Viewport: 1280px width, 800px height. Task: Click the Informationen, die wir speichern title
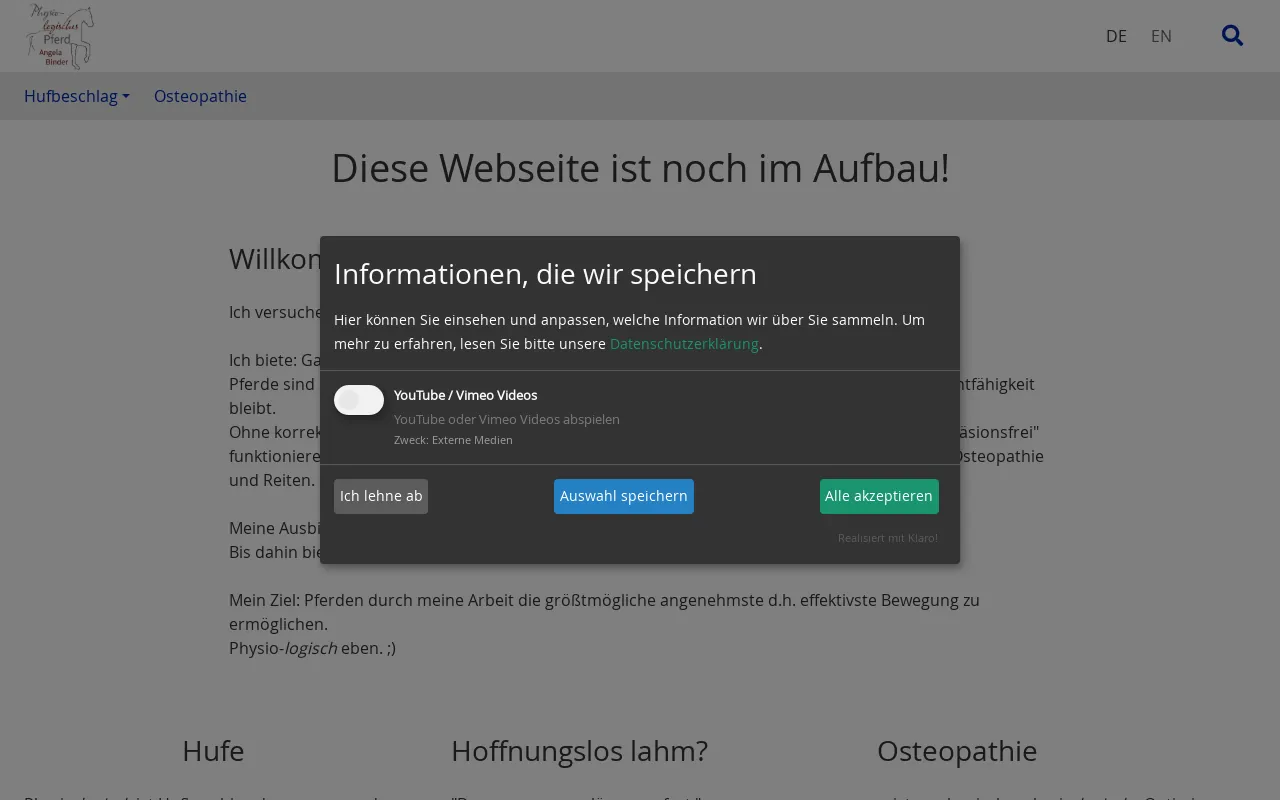point(545,274)
